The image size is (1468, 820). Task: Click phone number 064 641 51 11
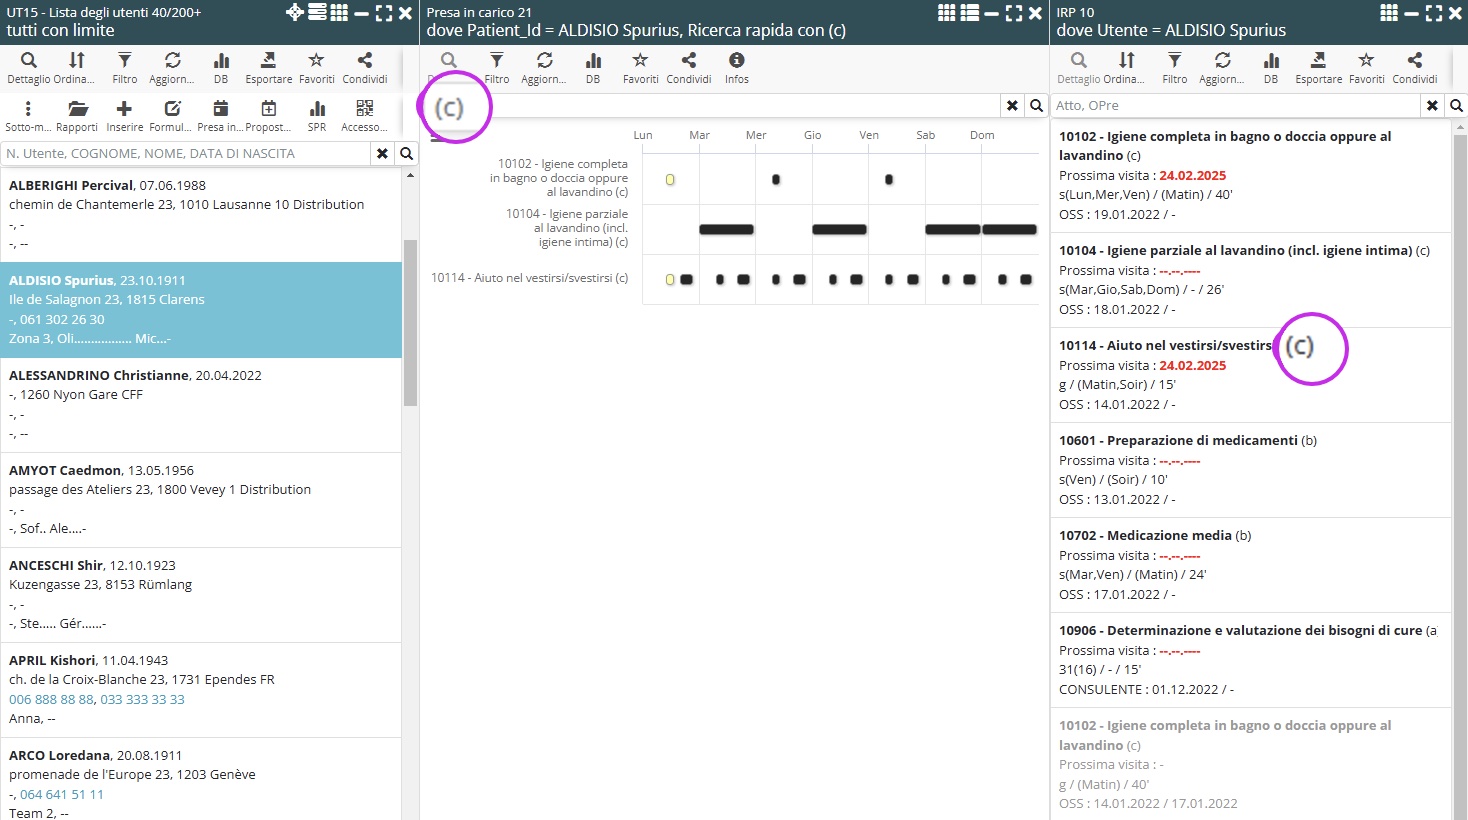62,794
